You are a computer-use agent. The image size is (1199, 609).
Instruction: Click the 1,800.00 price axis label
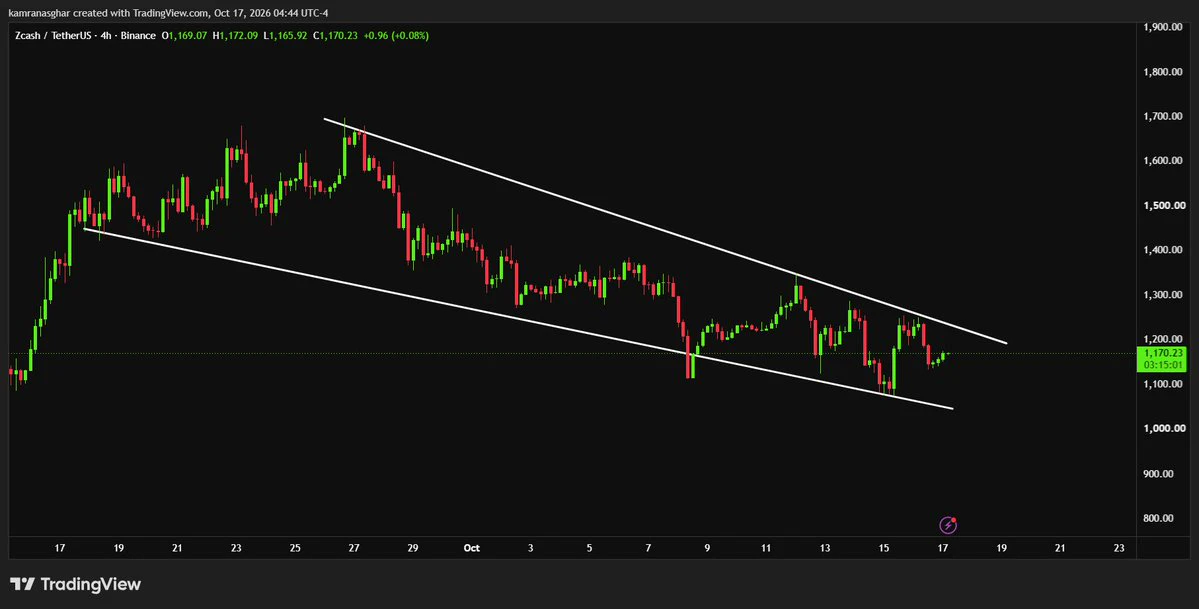pos(1162,72)
